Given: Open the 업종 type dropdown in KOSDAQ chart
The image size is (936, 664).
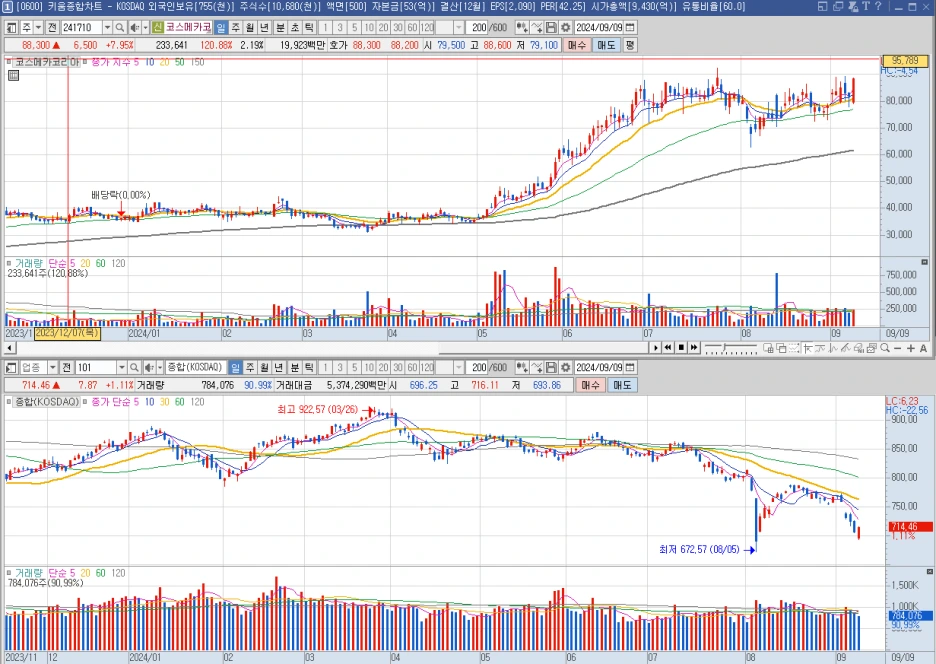Looking at the screenshot, I should click(x=53, y=367).
